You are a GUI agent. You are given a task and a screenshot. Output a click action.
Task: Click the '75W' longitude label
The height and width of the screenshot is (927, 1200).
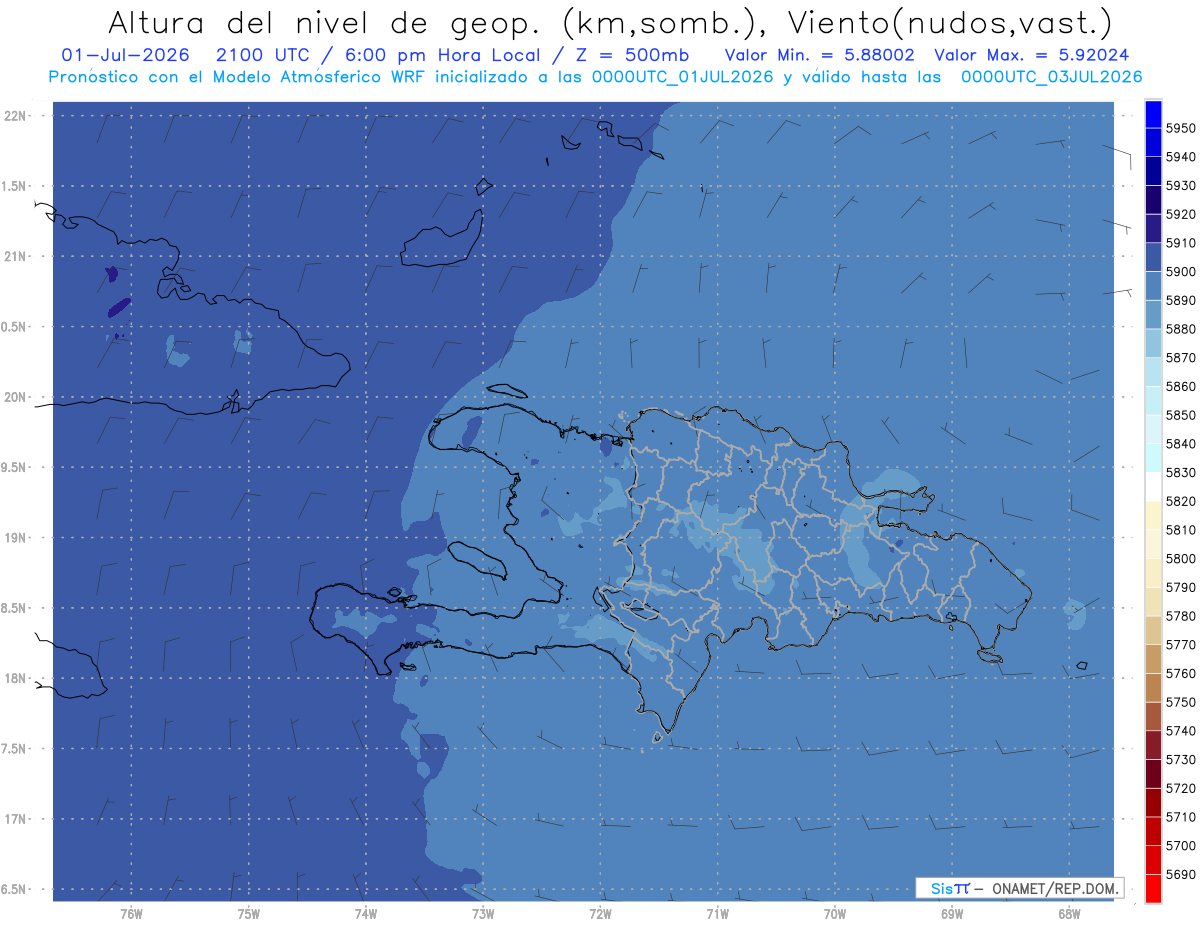(x=248, y=913)
